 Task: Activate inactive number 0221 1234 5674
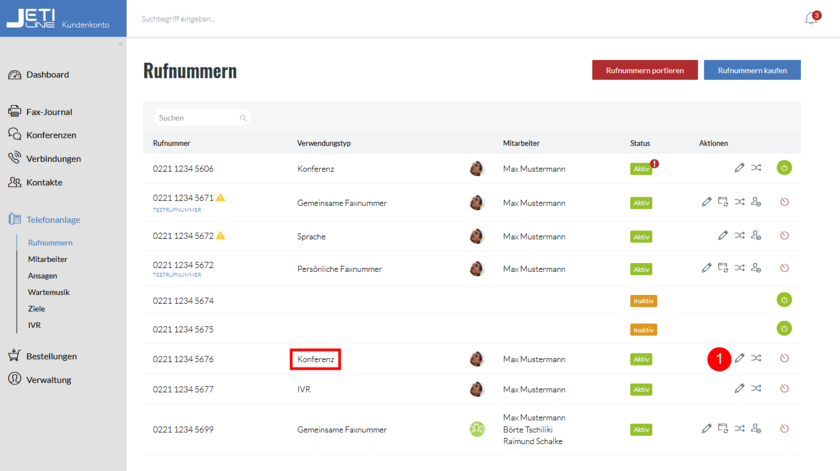(x=784, y=300)
